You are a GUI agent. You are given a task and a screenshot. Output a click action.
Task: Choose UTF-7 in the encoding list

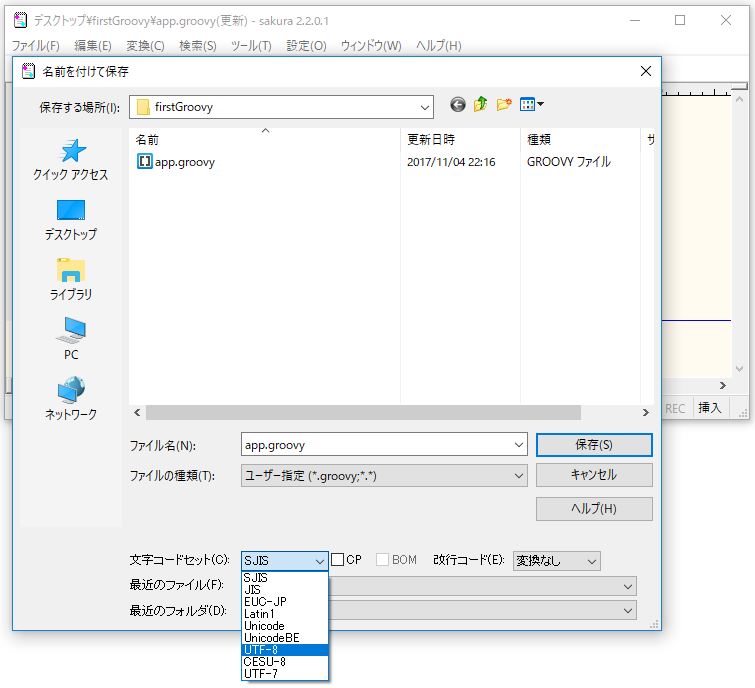pyautogui.click(x=285, y=674)
